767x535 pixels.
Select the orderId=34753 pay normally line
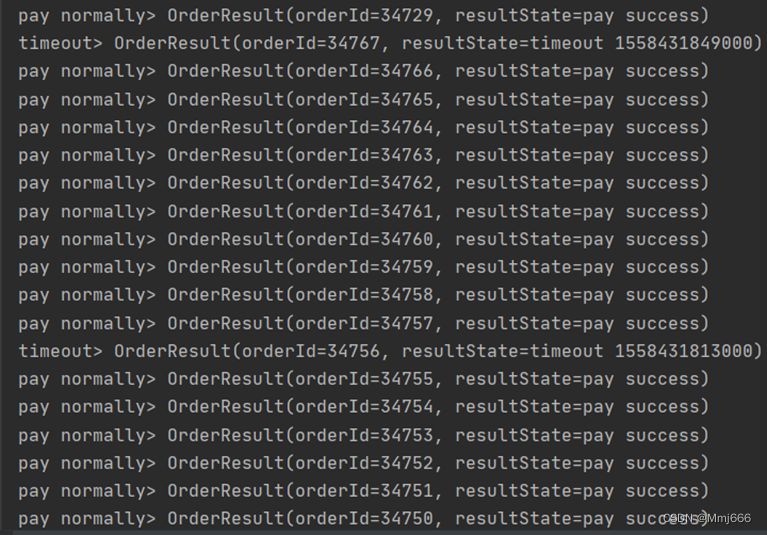point(363,436)
